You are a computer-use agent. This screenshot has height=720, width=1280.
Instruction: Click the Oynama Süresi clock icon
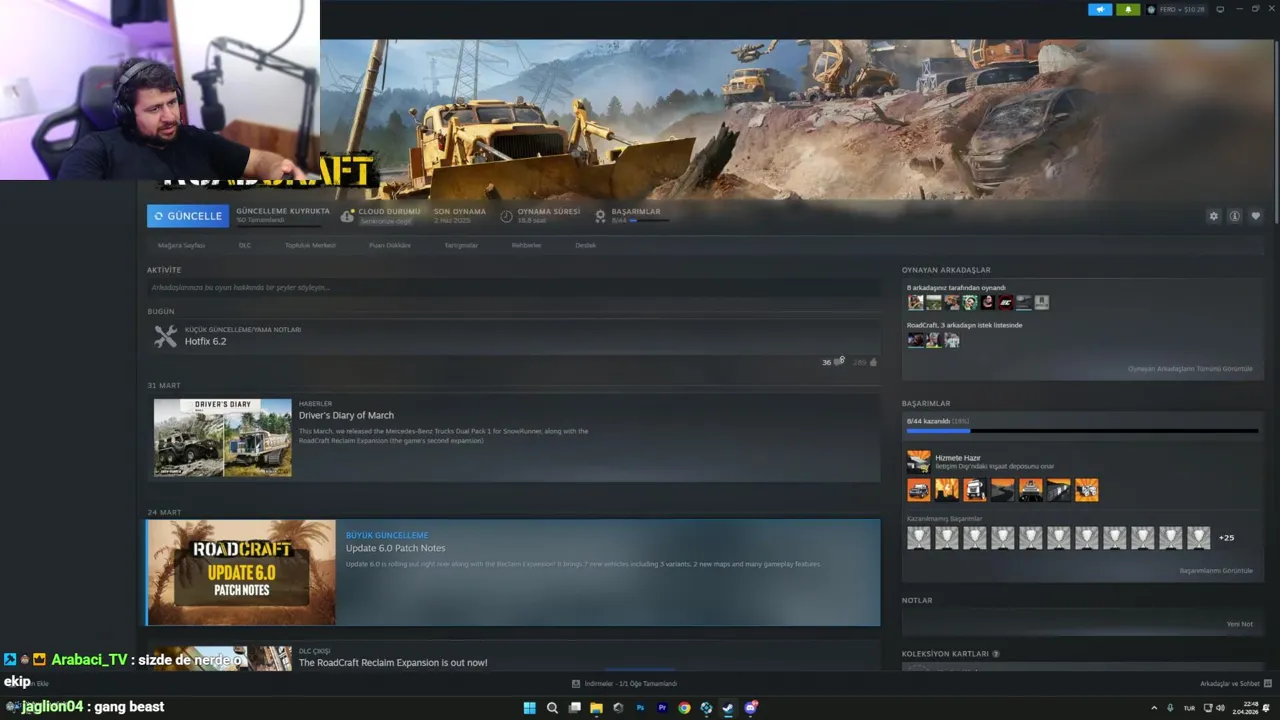(x=507, y=216)
